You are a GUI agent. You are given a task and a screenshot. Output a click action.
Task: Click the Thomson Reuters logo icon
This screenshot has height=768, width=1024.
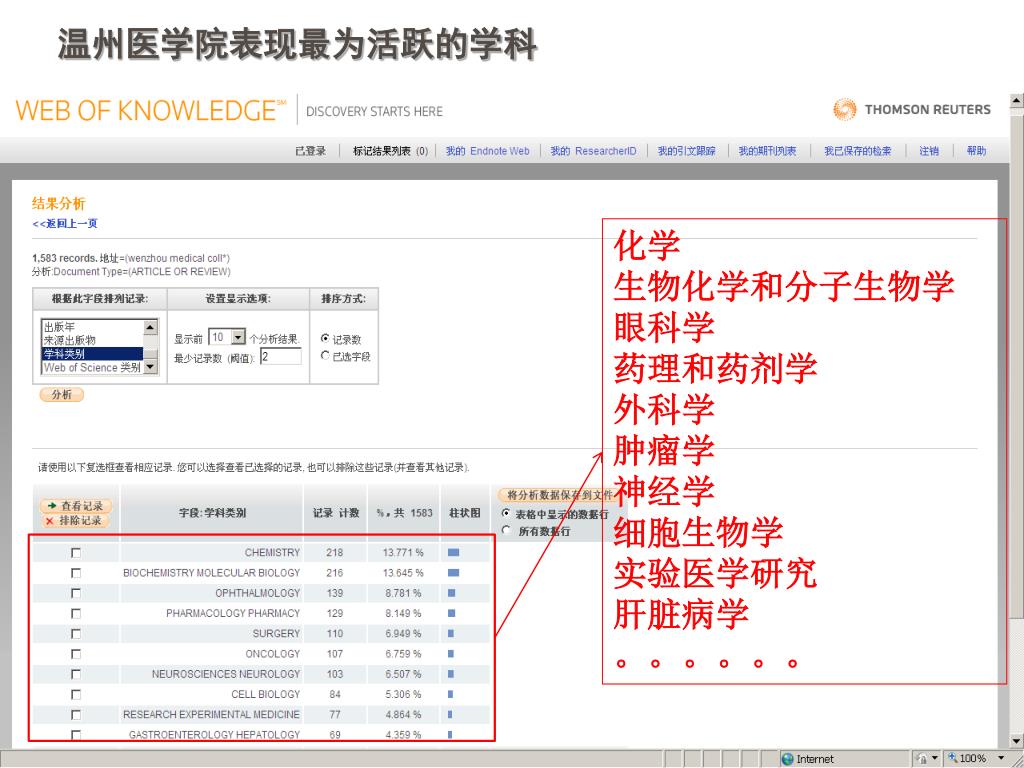pyautogui.click(x=844, y=109)
